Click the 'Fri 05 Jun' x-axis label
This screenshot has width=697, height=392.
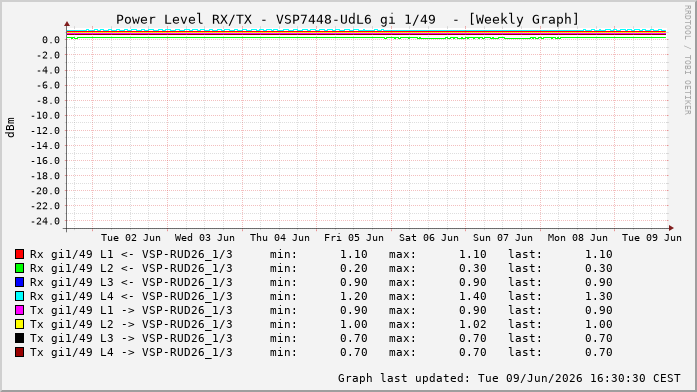tap(354, 238)
